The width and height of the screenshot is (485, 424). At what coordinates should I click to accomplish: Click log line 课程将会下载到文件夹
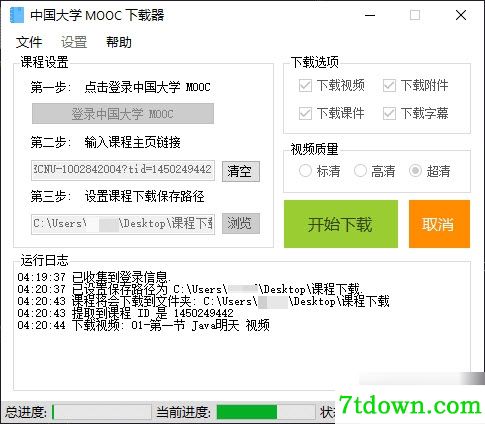[x=203, y=301]
